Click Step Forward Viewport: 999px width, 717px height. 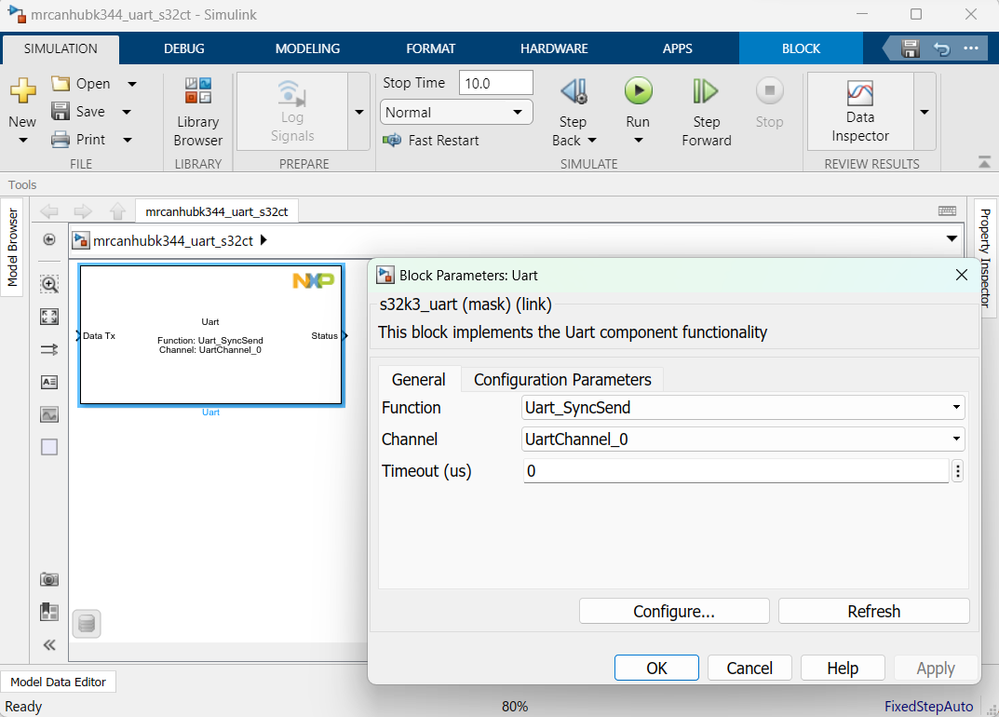pyautogui.click(x=706, y=112)
